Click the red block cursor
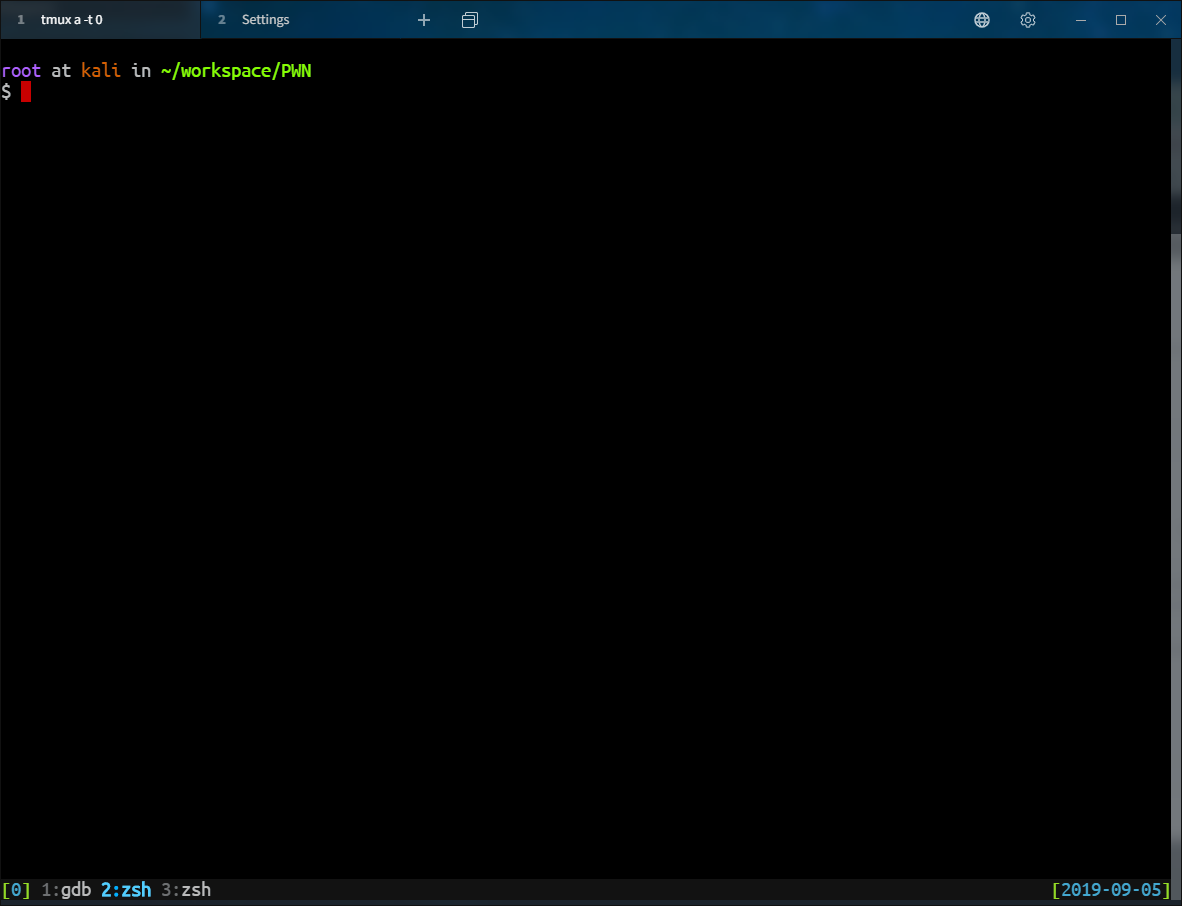The width and height of the screenshot is (1182, 906). click(x=26, y=91)
